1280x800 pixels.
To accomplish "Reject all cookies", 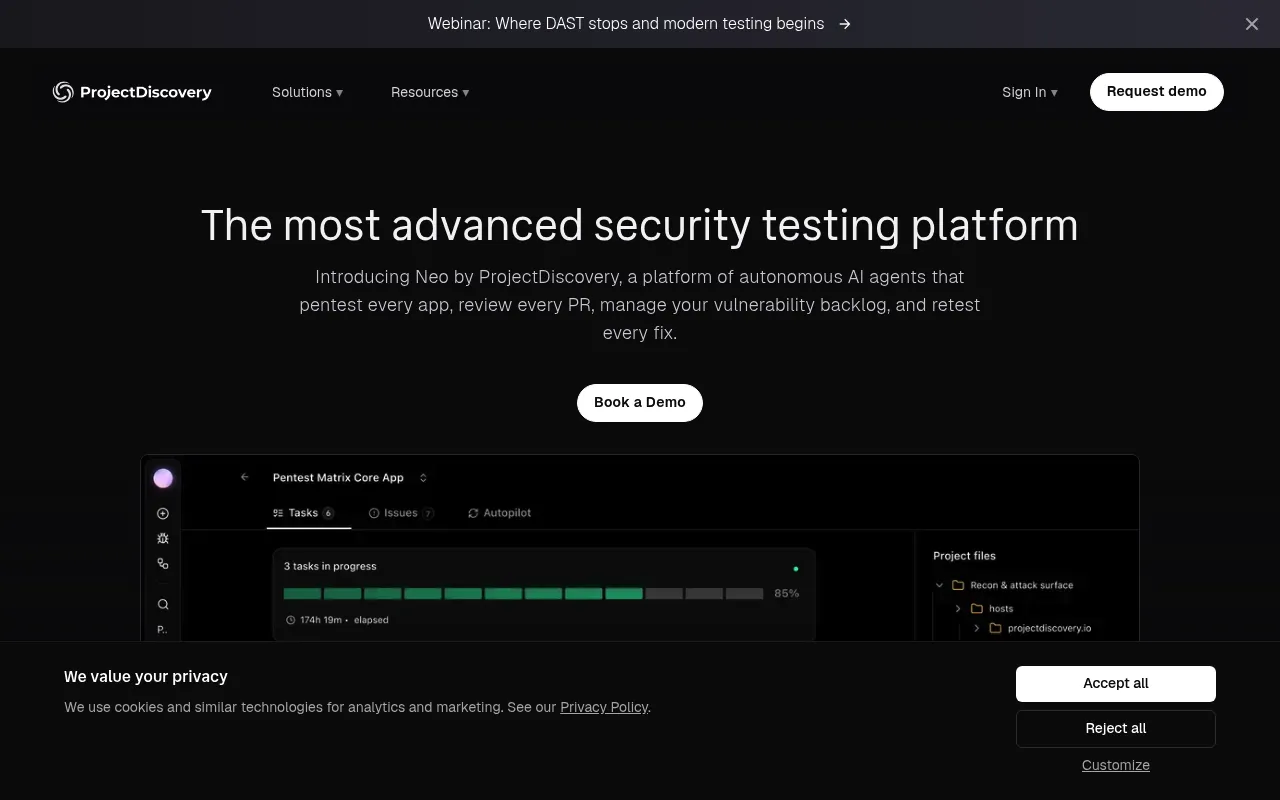I will (x=1116, y=729).
